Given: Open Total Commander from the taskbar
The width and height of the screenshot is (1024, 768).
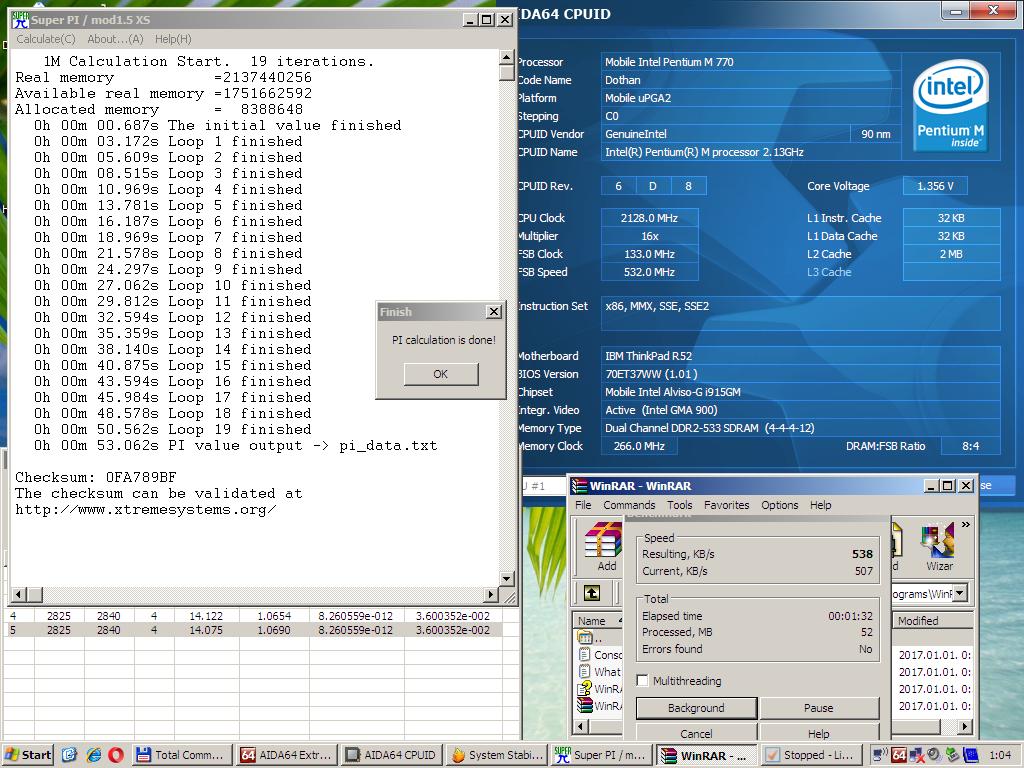Looking at the screenshot, I should click(182, 755).
